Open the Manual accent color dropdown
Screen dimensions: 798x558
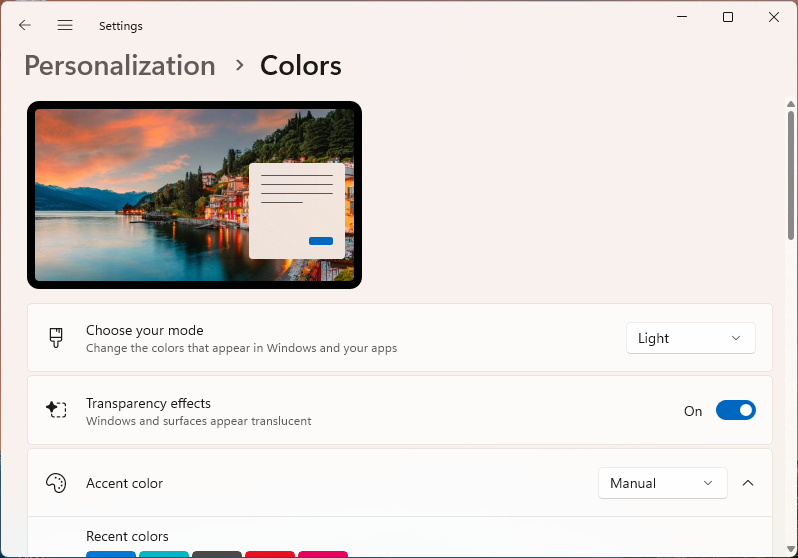(x=662, y=483)
